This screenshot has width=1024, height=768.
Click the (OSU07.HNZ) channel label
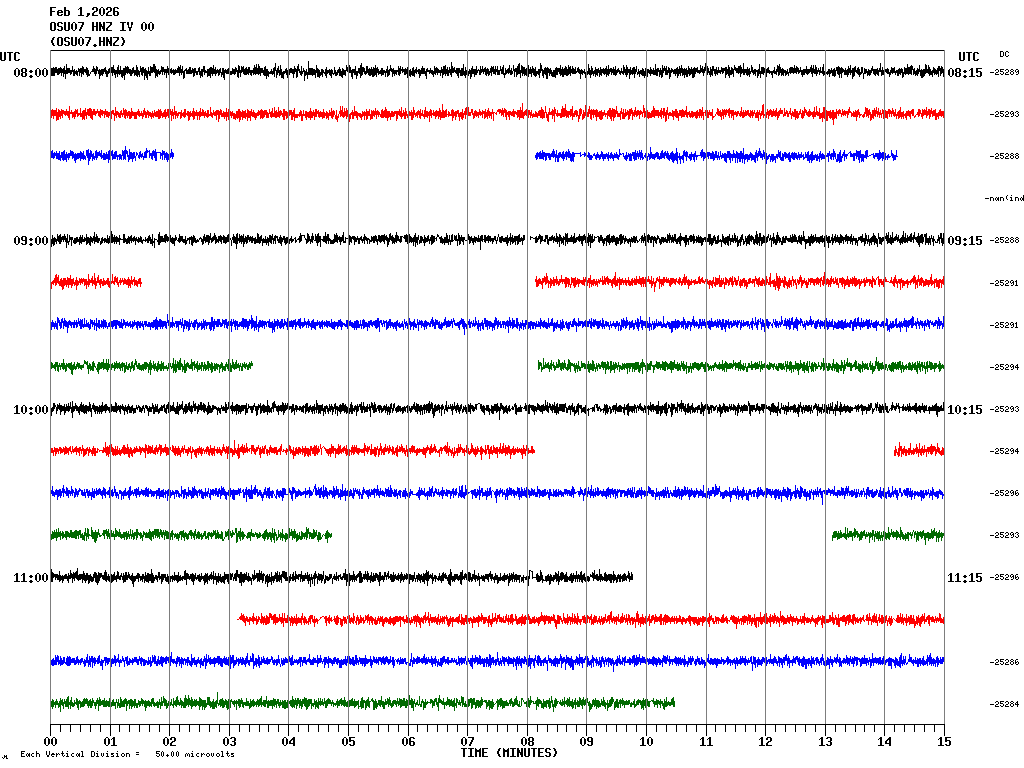[88, 42]
